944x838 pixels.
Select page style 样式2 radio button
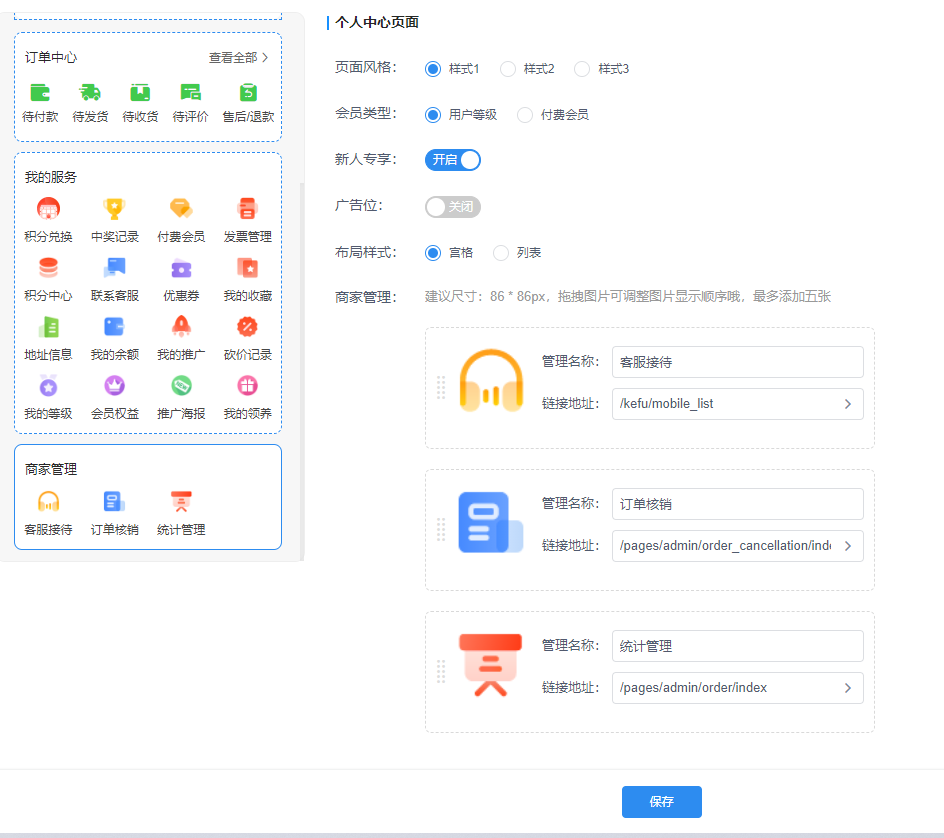pyautogui.click(x=508, y=69)
